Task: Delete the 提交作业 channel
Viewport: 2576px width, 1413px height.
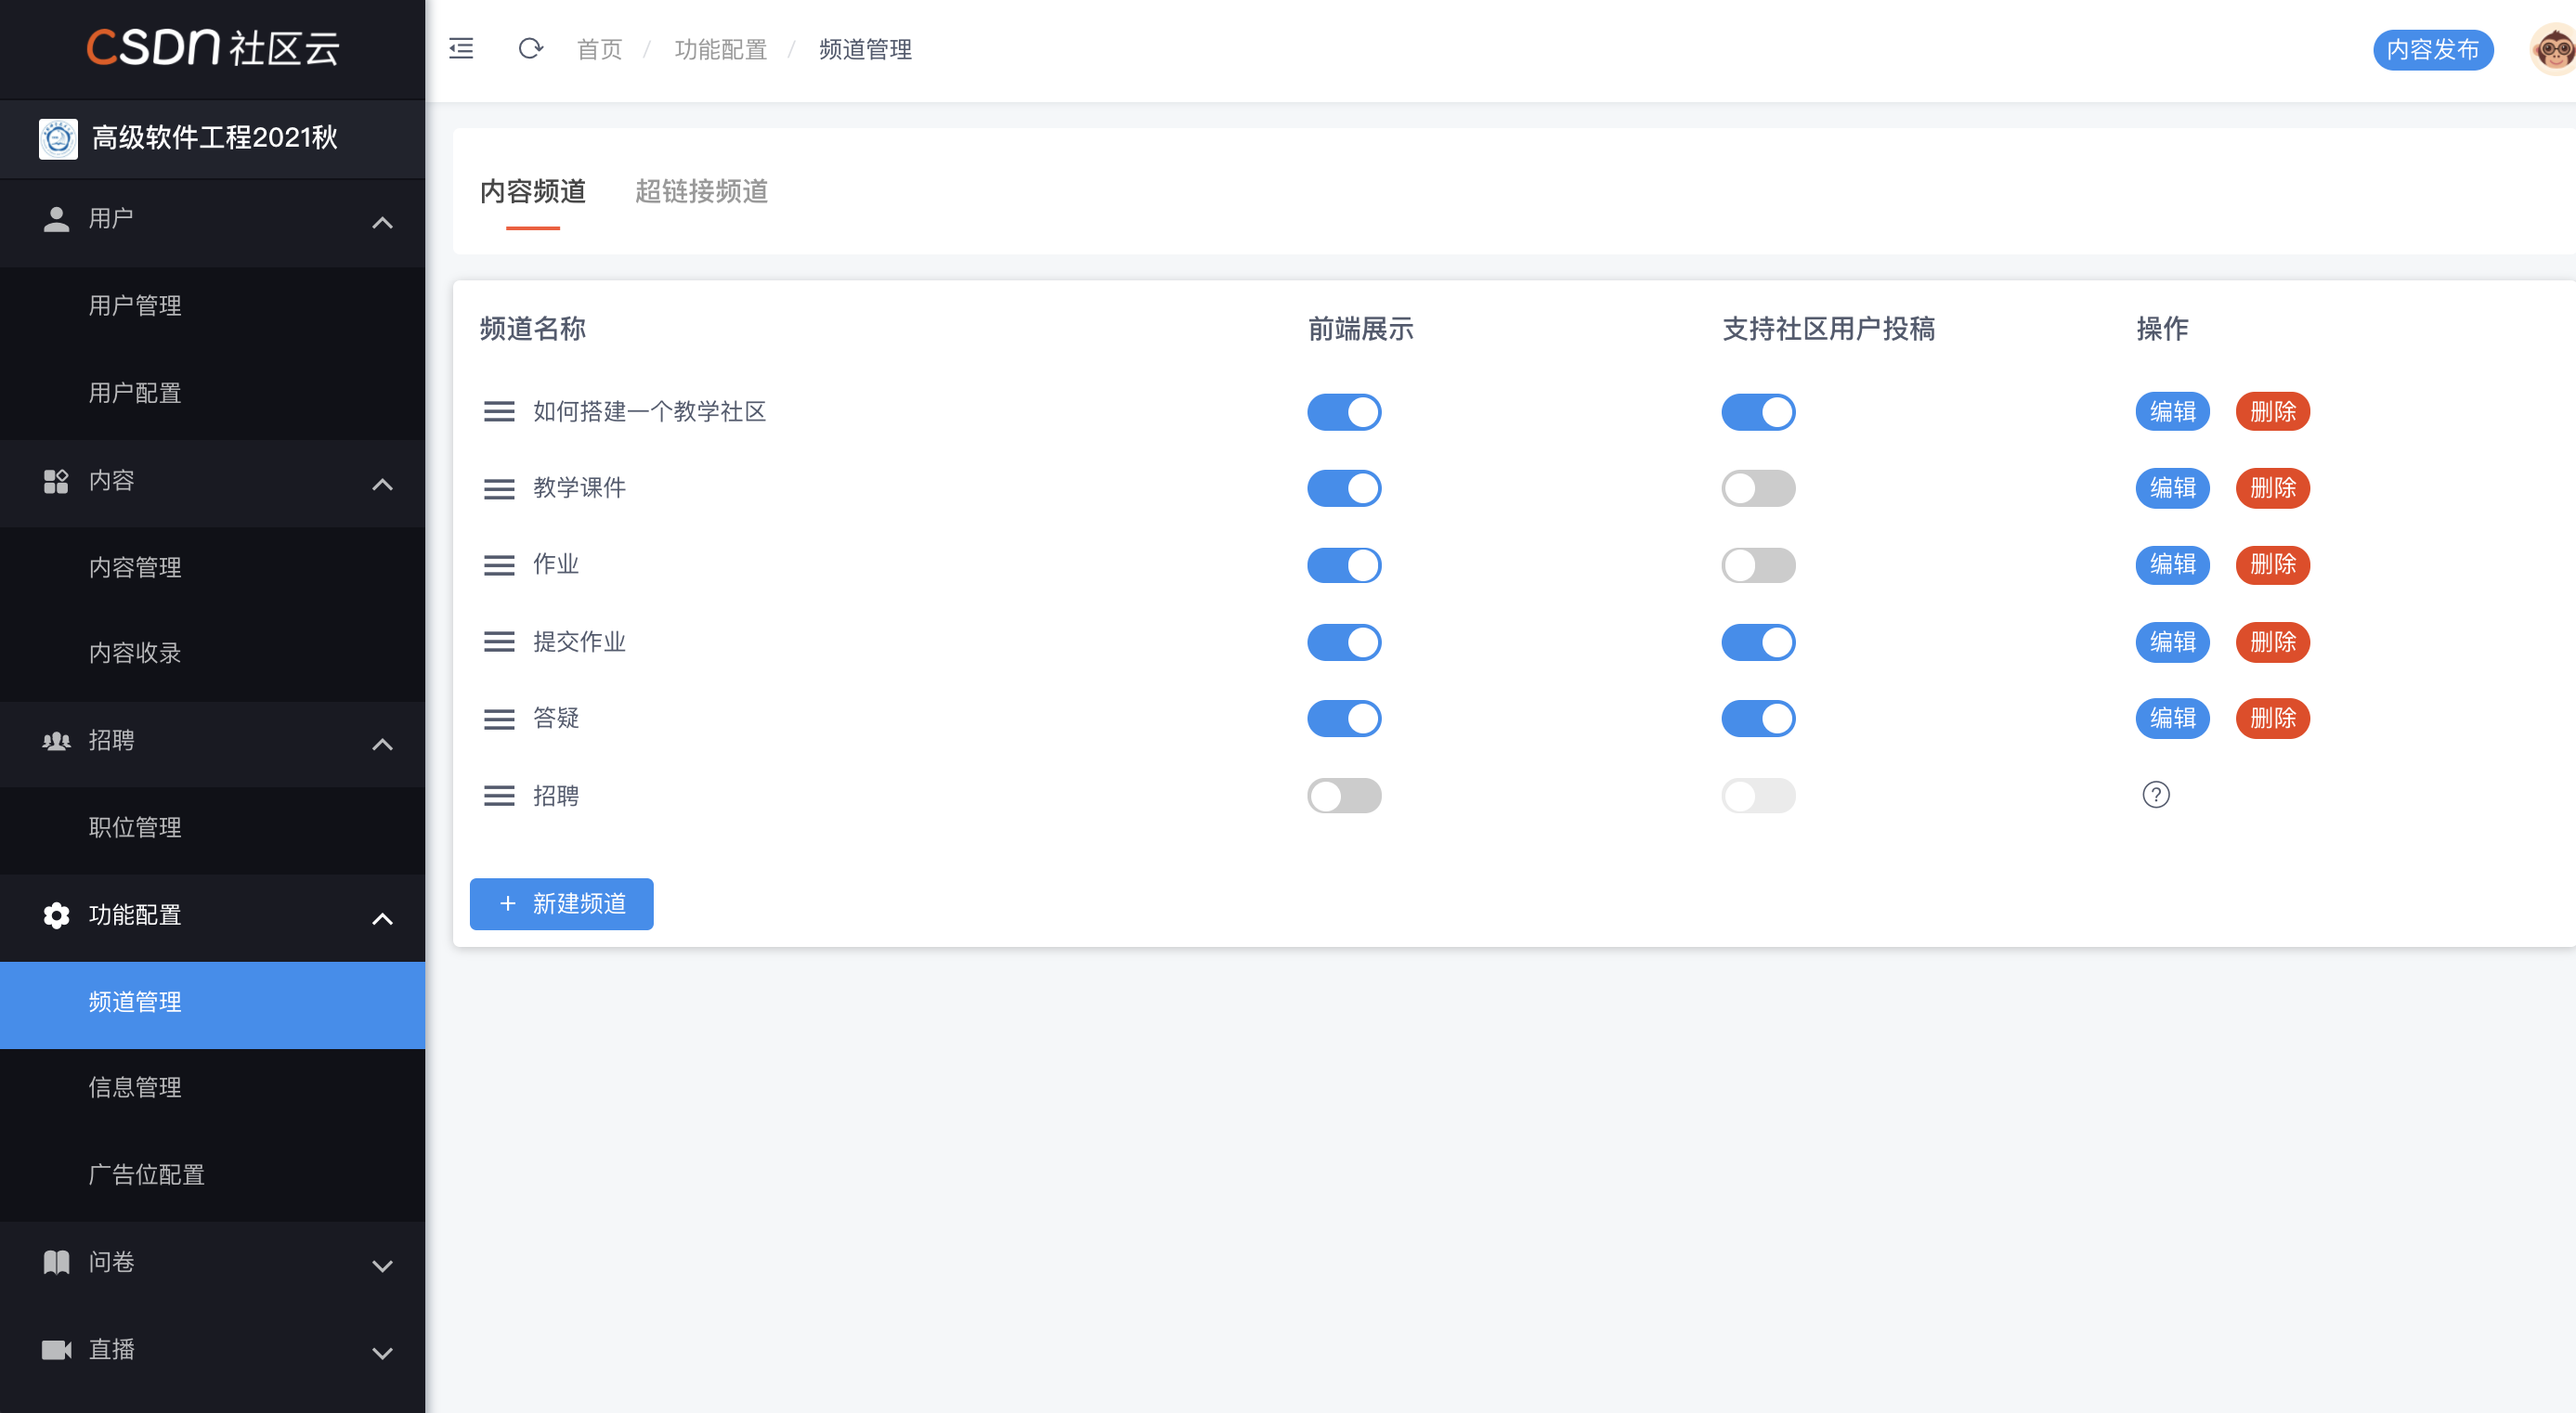Action: (x=2272, y=642)
